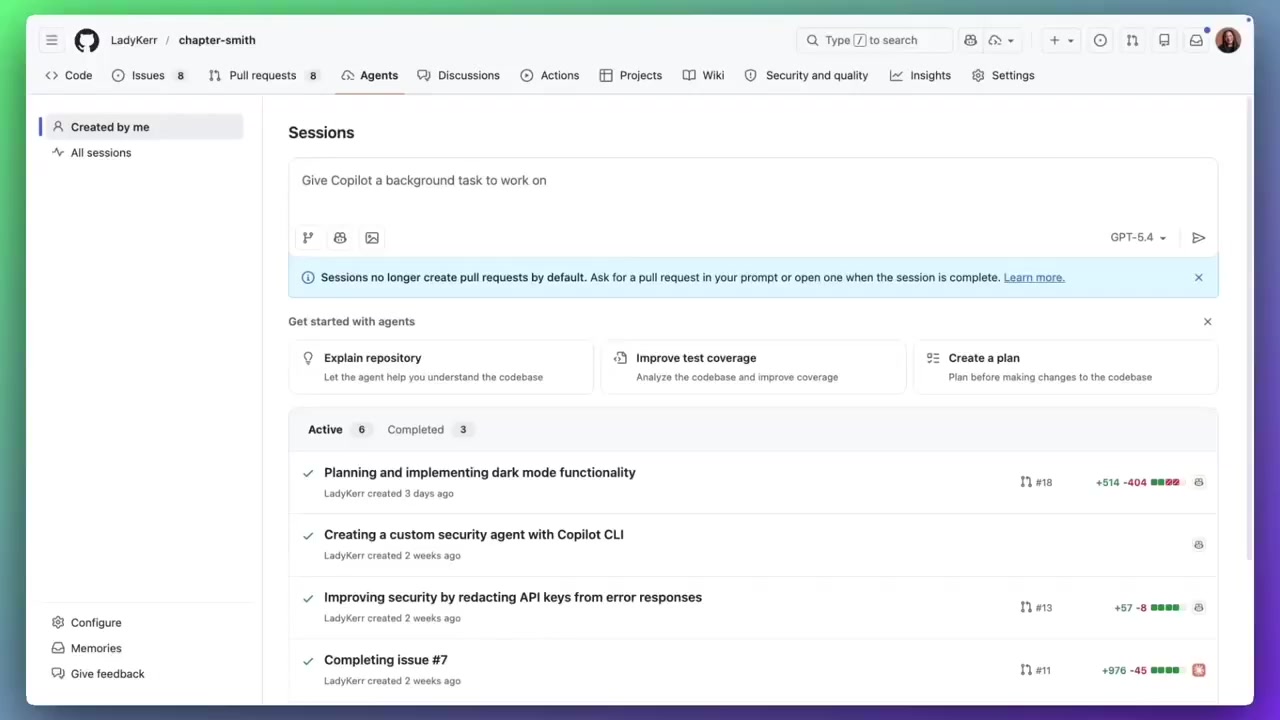
Task: Click Learn more link in banner
Action: (1034, 277)
